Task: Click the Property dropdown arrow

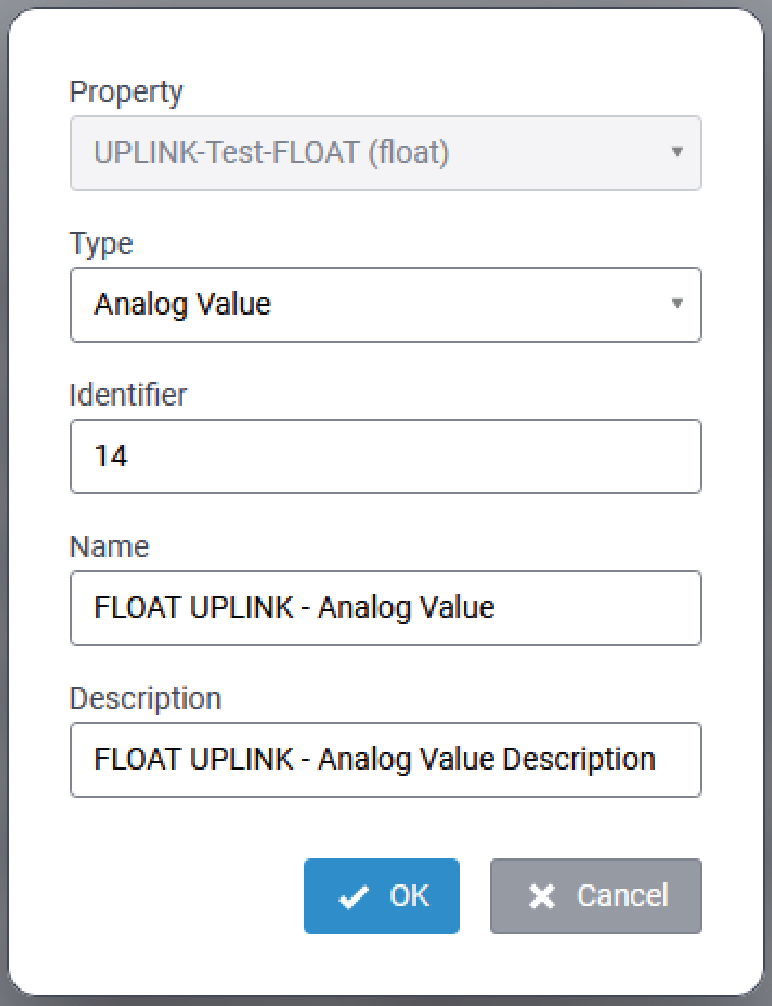Action: point(677,153)
